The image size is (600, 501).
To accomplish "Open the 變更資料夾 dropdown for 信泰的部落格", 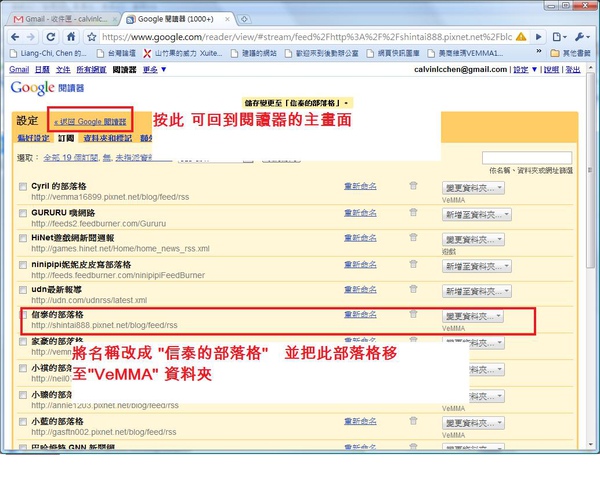I will 473,316.
